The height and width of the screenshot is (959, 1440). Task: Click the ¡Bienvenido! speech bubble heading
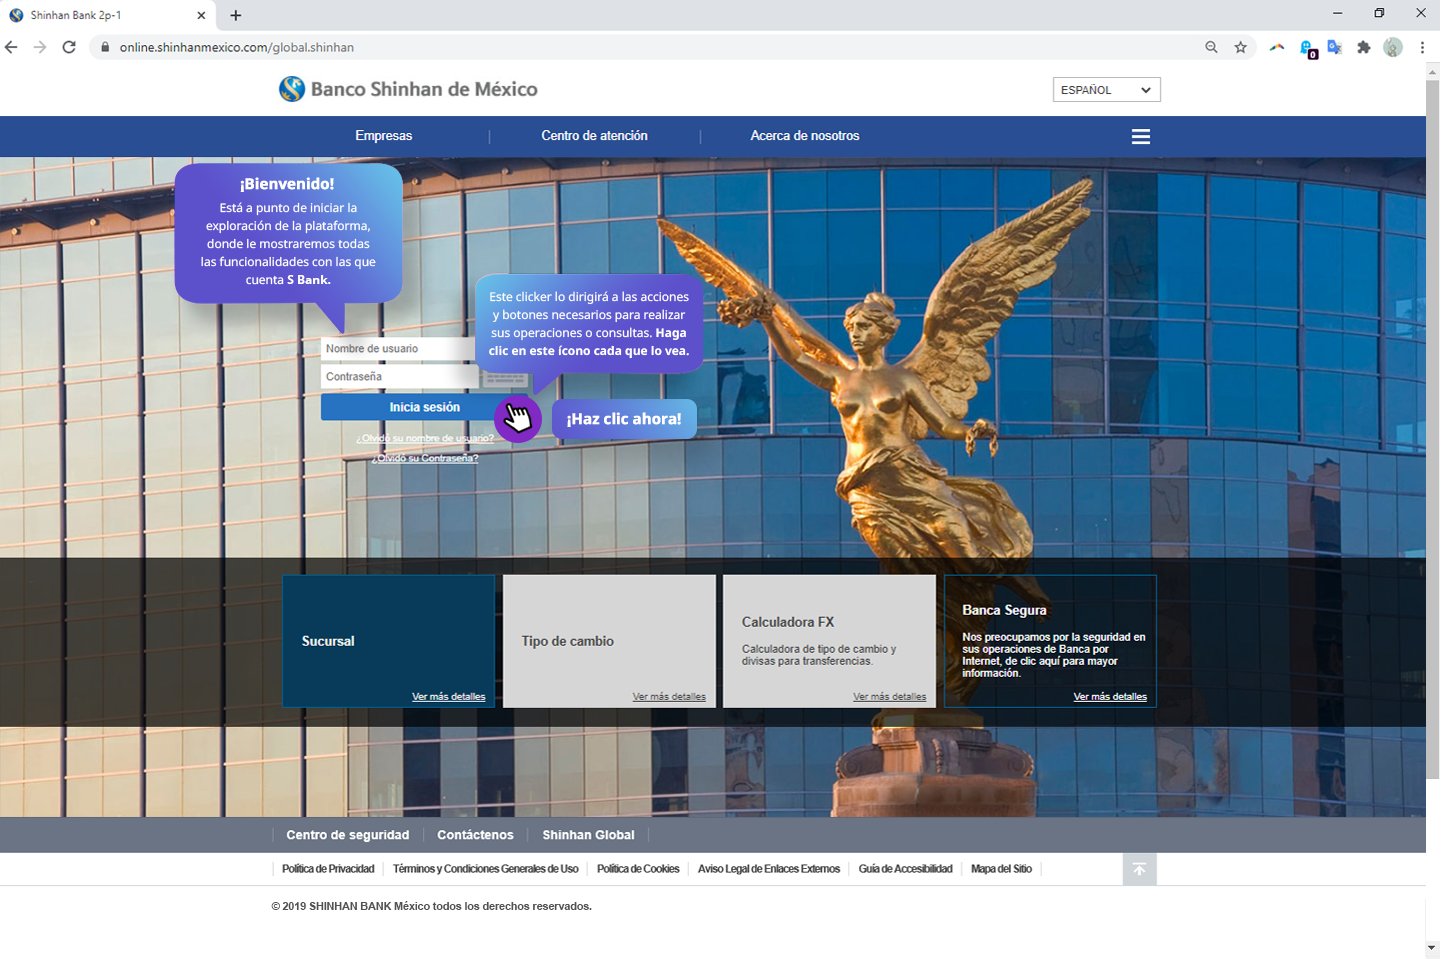(x=287, y=184)
